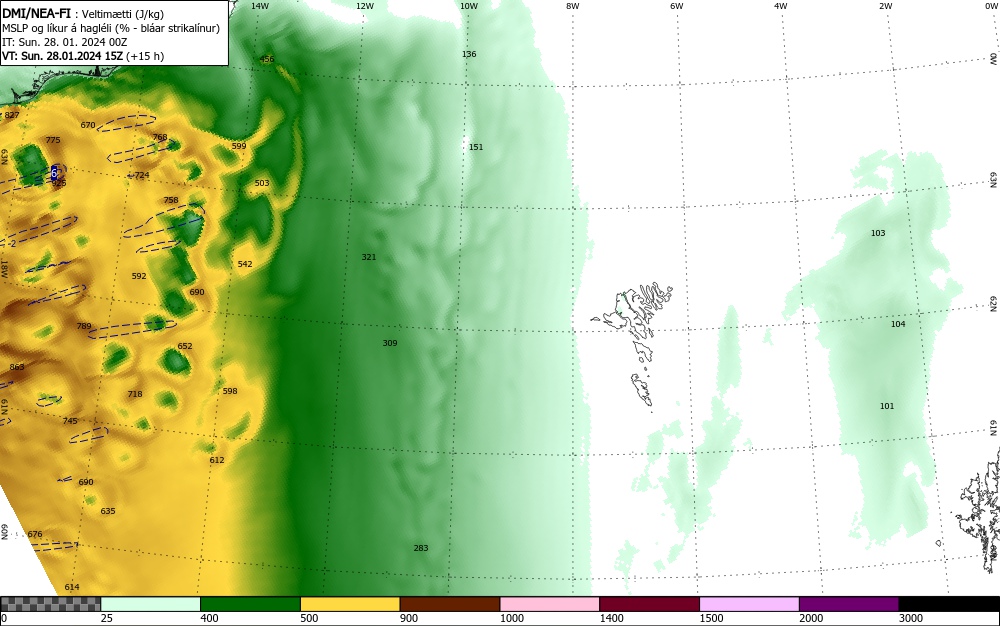Click the legend scale number 1400
The height and width of the screenshot is (626, 1000).
click(x=611, y=618)
